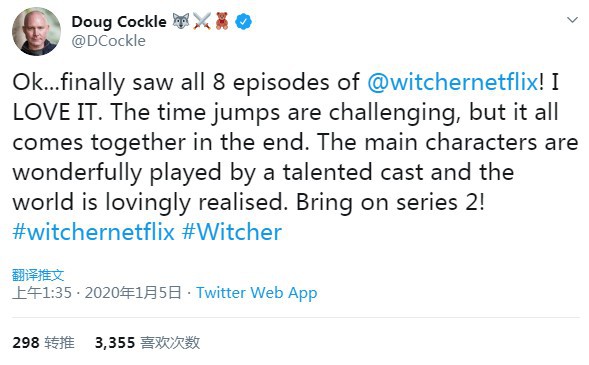589x365 pixels.
Task: Click the sentence 'Bring on series 2!'
Action: tap(390, 202)
